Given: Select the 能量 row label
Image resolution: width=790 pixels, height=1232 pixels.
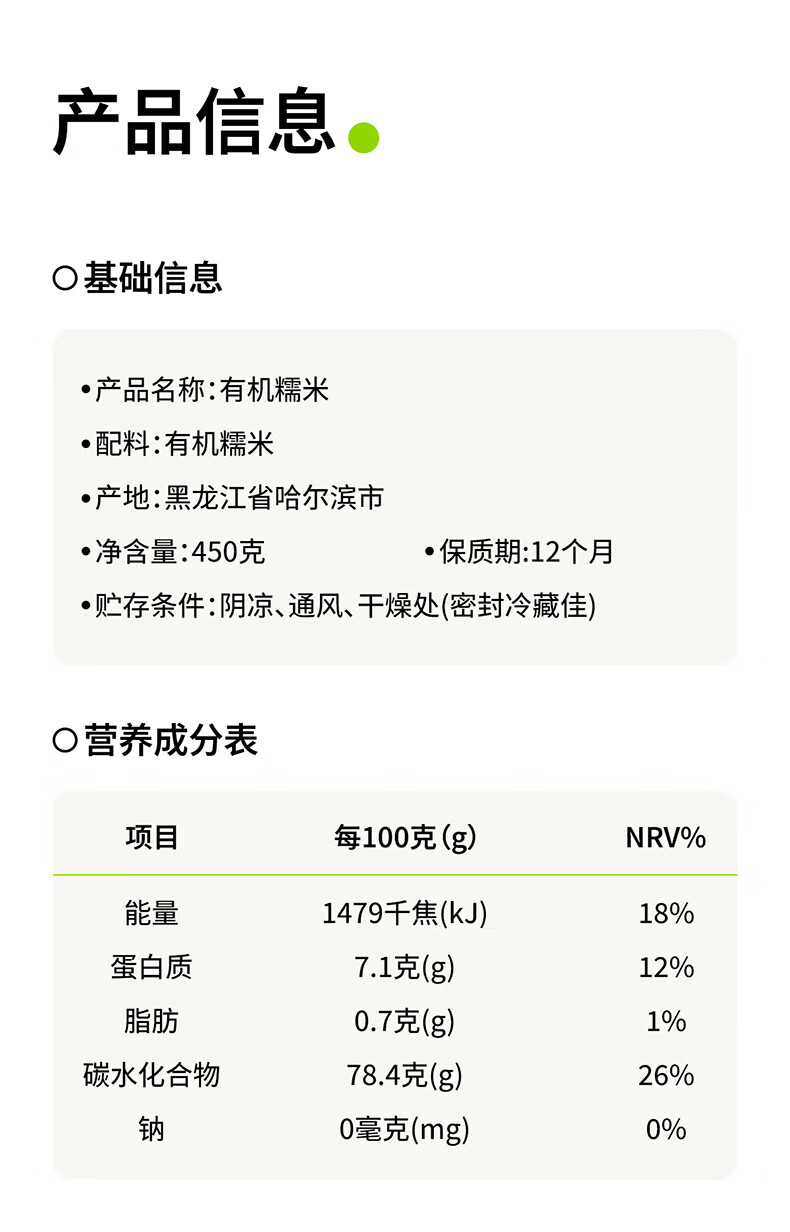Looking at the screenshot, I should click(152, 913).
